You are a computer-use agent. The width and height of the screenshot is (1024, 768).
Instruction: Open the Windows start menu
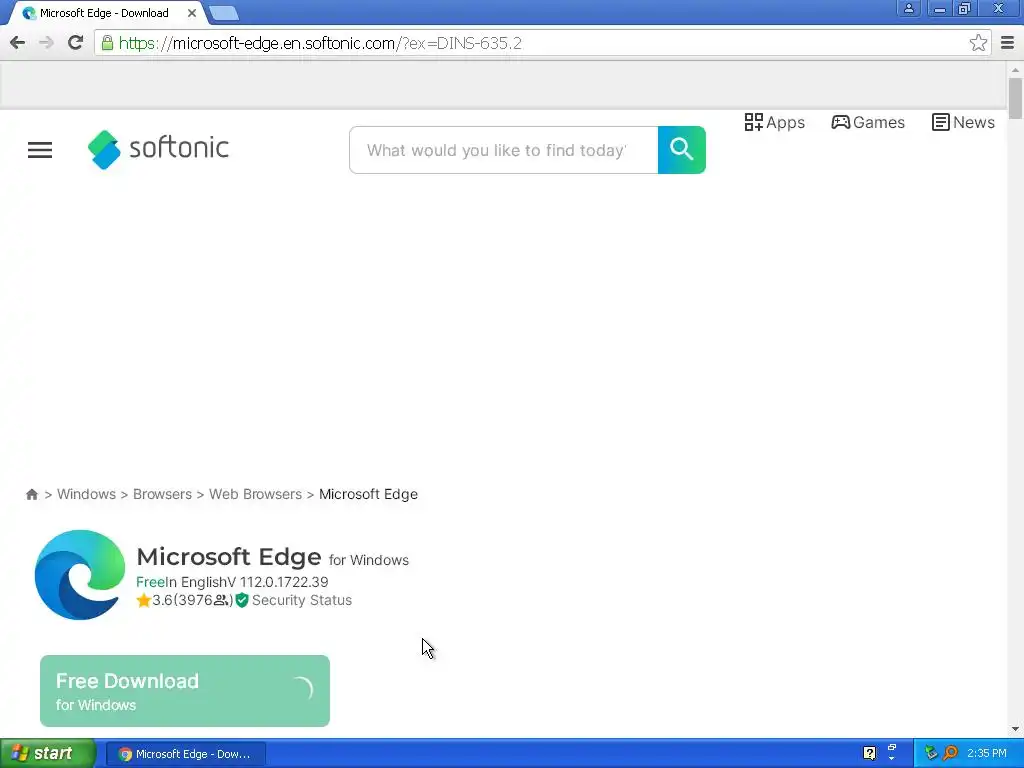pos(48,753)
